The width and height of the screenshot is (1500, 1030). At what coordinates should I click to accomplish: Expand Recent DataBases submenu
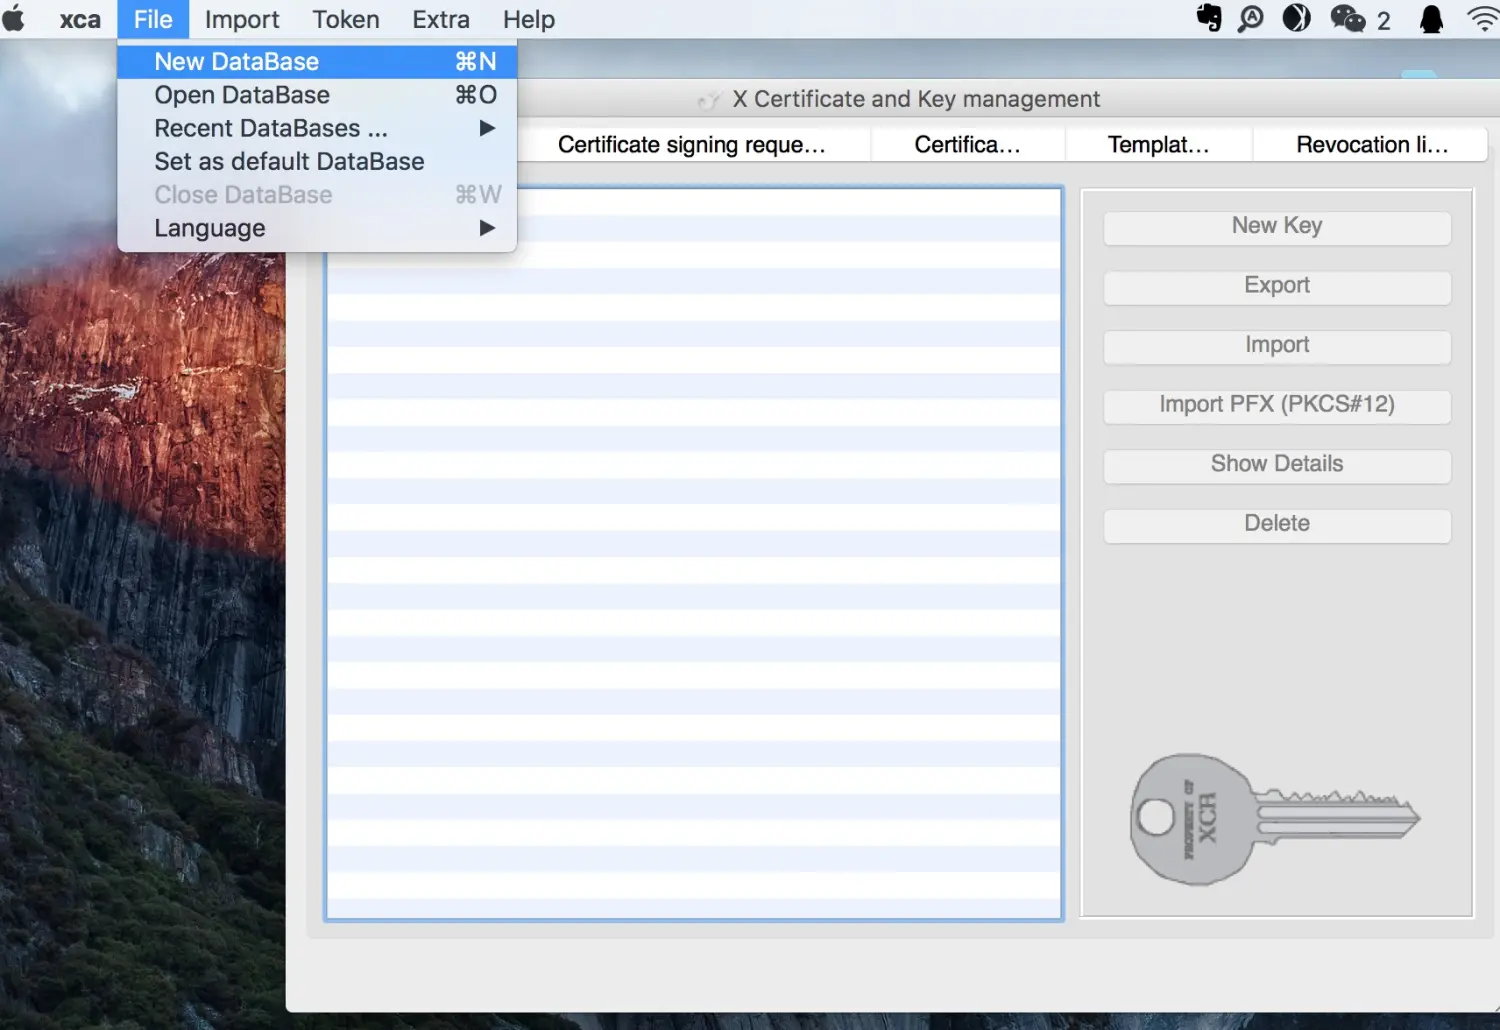tap(317, 128)
